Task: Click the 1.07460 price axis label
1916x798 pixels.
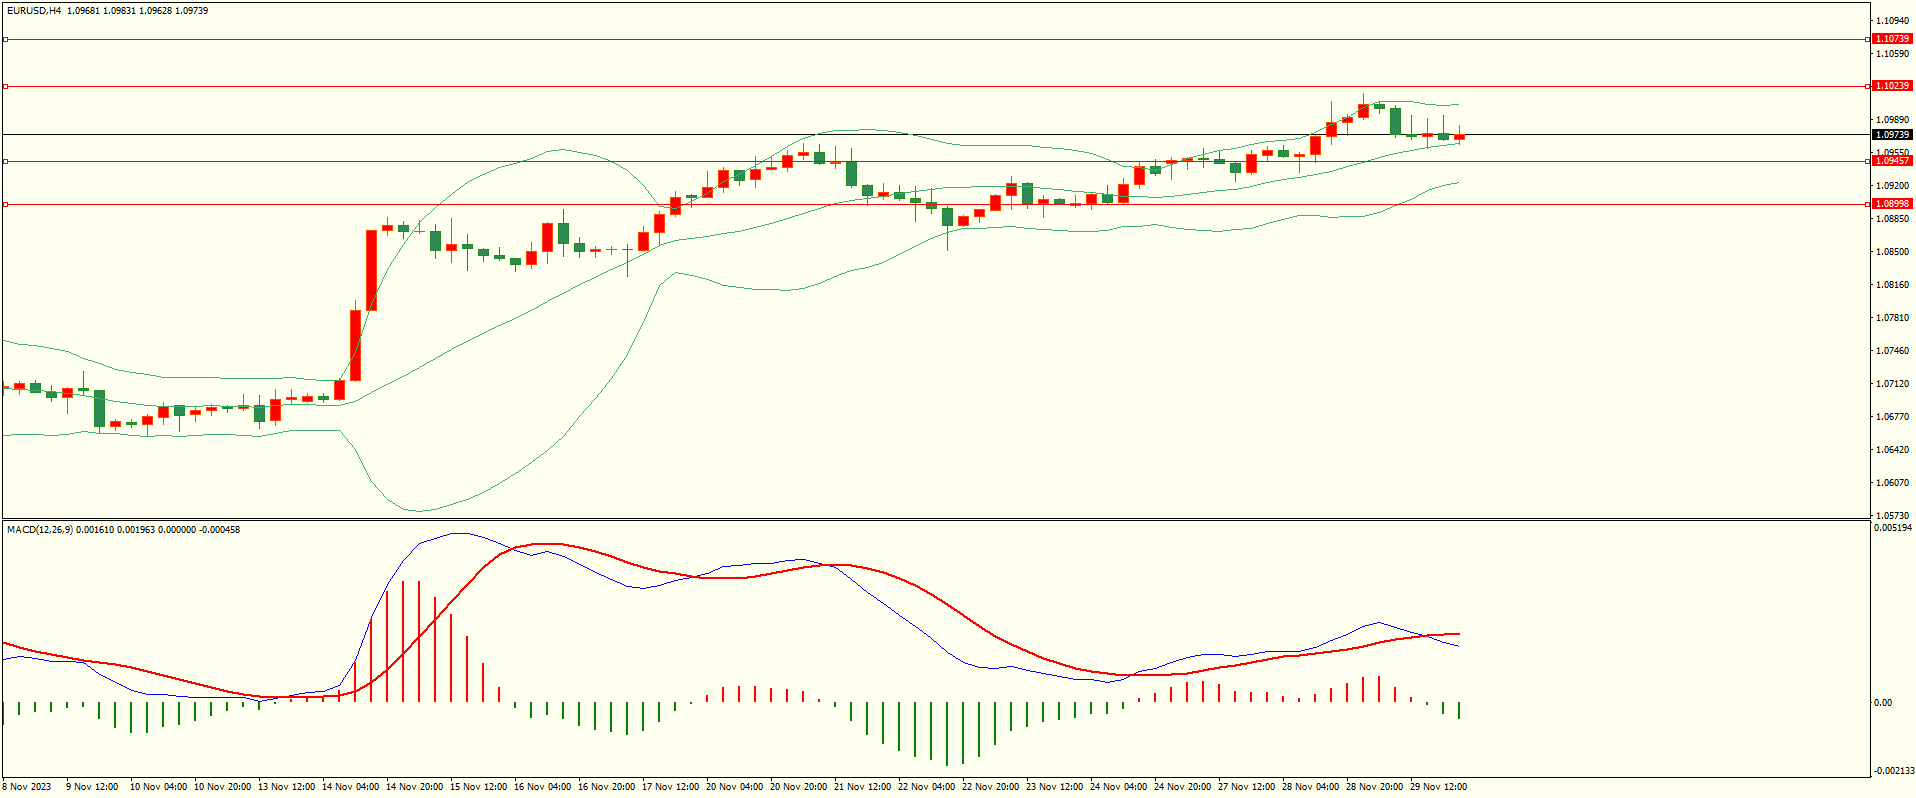Action: click(x=1892, y=350)
